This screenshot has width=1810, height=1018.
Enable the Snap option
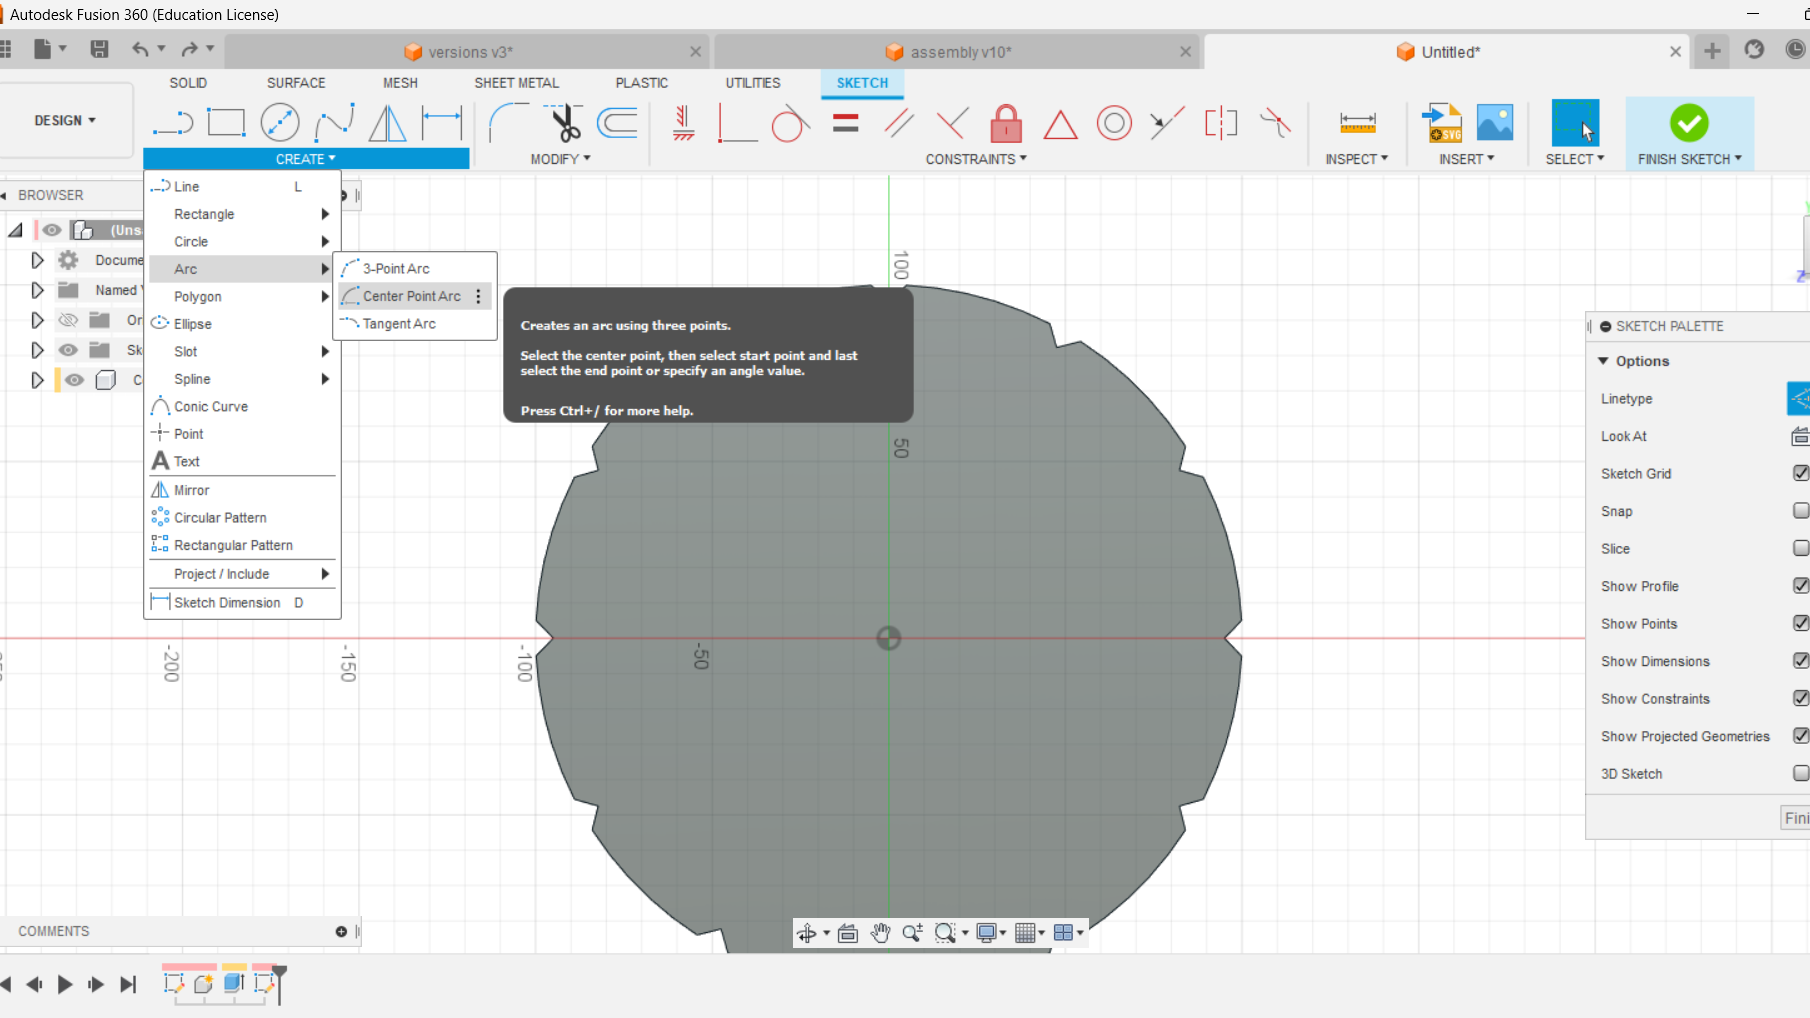1801,511
